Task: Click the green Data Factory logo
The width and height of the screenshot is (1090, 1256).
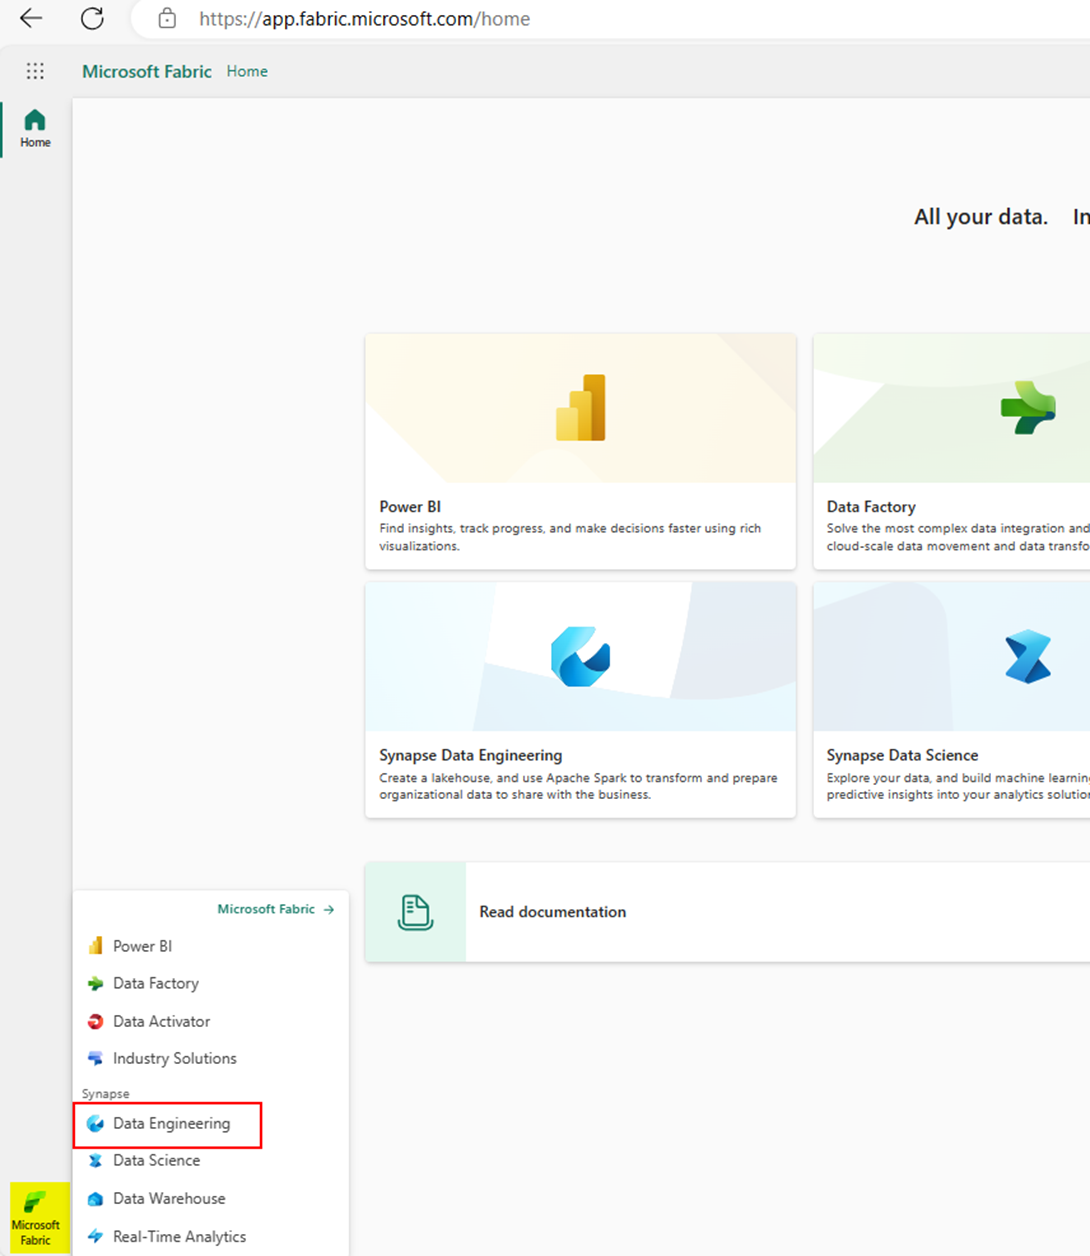Action: 1028,408
